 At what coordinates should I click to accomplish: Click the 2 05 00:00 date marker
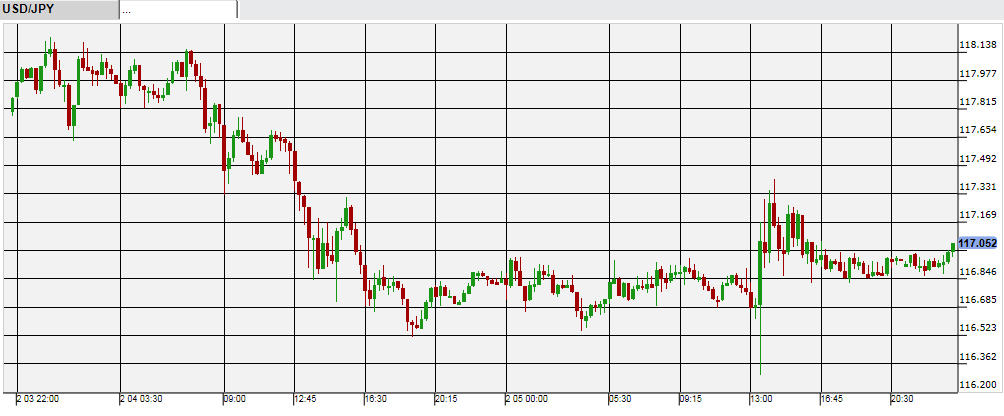pos(527,398)
